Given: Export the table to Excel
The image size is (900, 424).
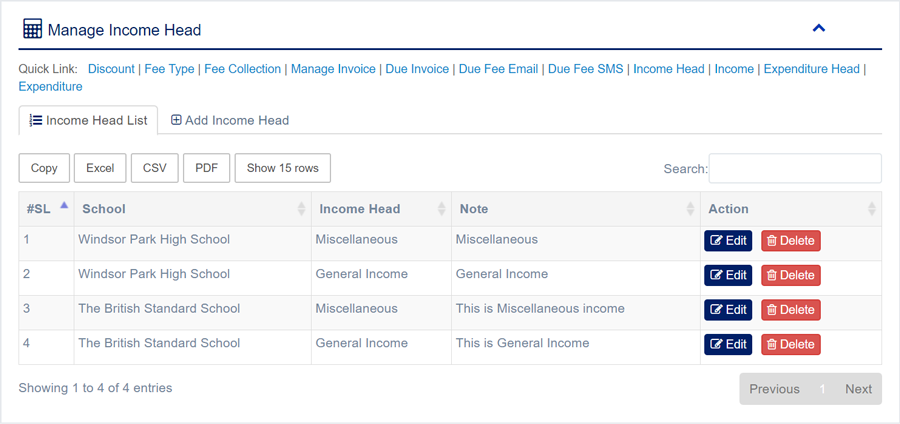Looking at the screenshot, I should (100, 168).
